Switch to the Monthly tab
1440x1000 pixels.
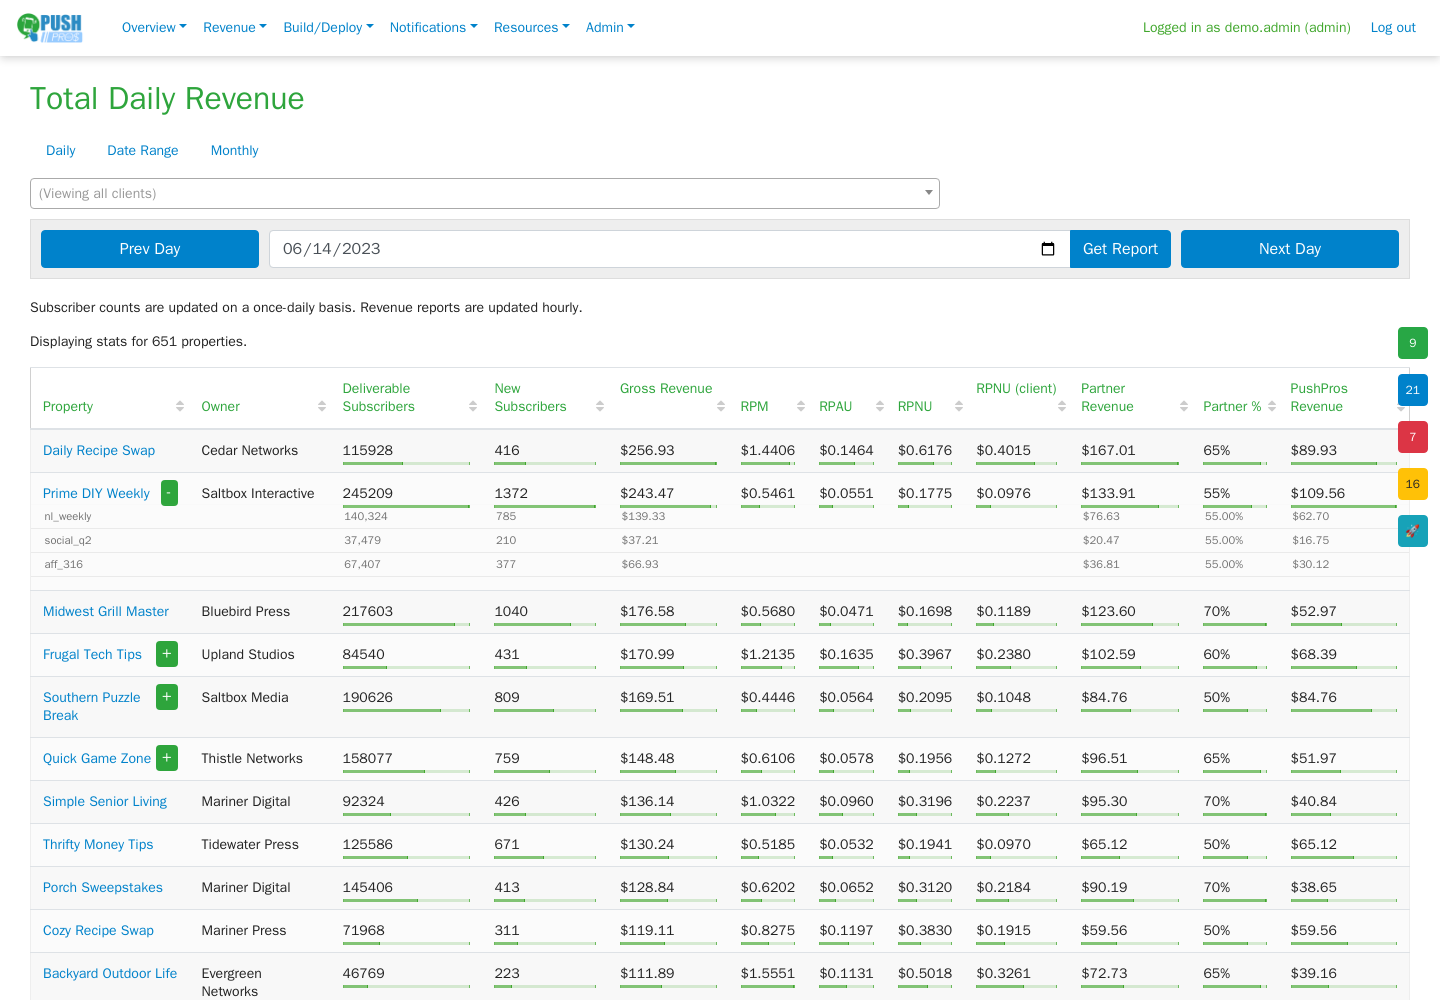pos(234,150)
